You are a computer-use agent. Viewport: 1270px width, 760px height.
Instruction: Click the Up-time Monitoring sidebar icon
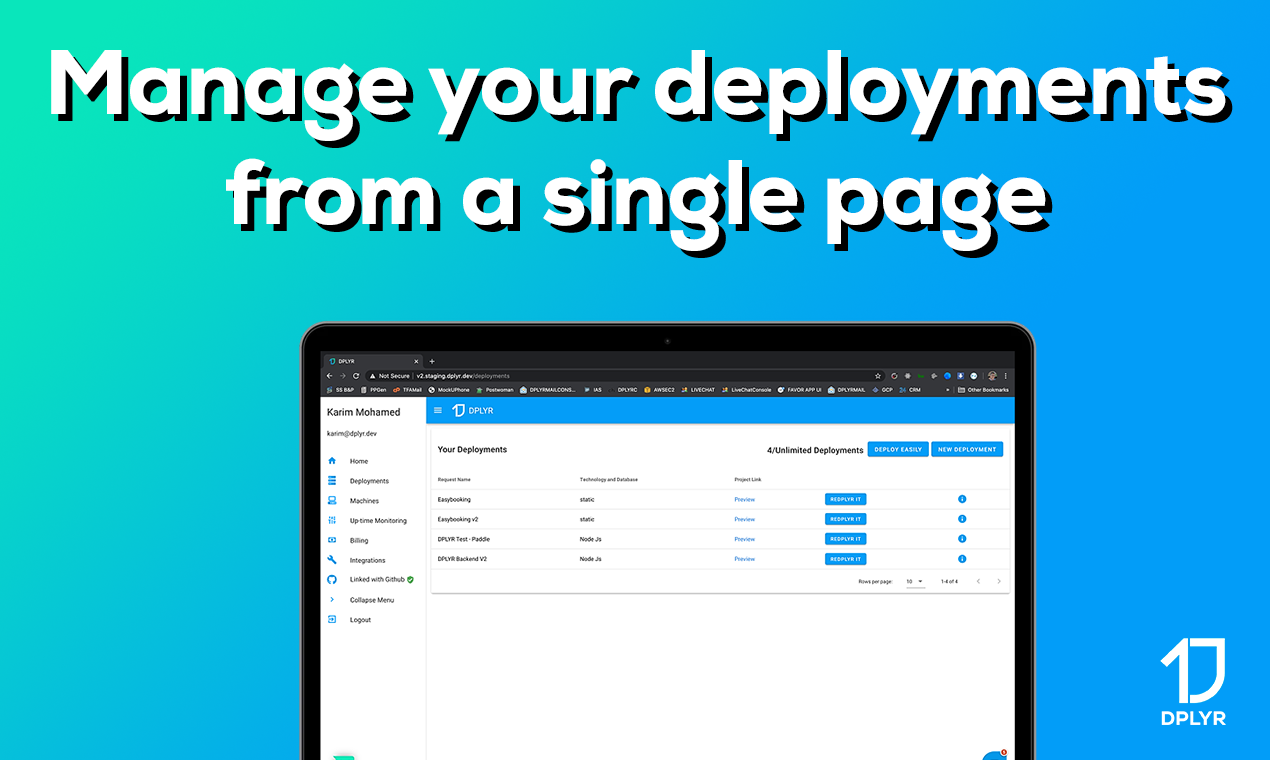(x=332, y=520)
